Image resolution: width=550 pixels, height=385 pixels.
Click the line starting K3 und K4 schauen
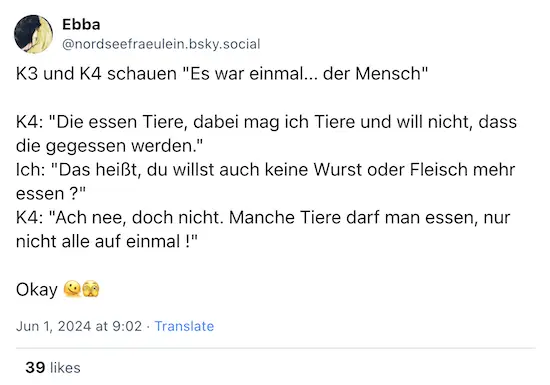tap(222, 74)
